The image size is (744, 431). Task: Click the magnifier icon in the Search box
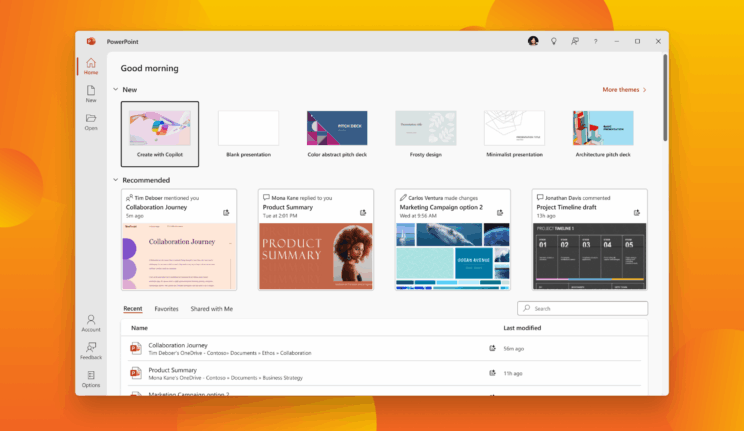tap(526, 308)
